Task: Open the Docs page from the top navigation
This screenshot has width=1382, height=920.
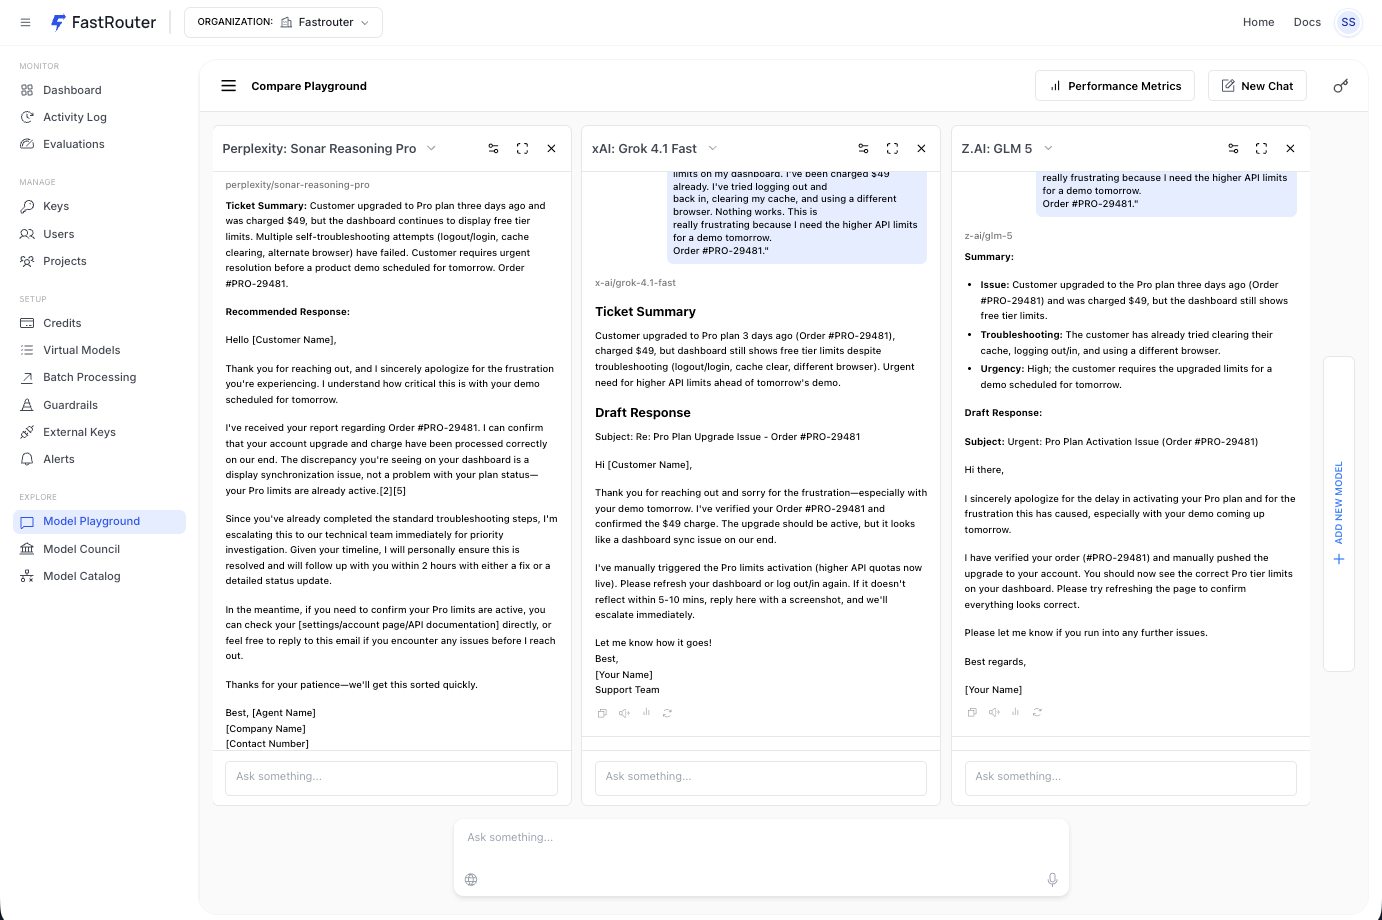Action: (x=1307, y=21)
